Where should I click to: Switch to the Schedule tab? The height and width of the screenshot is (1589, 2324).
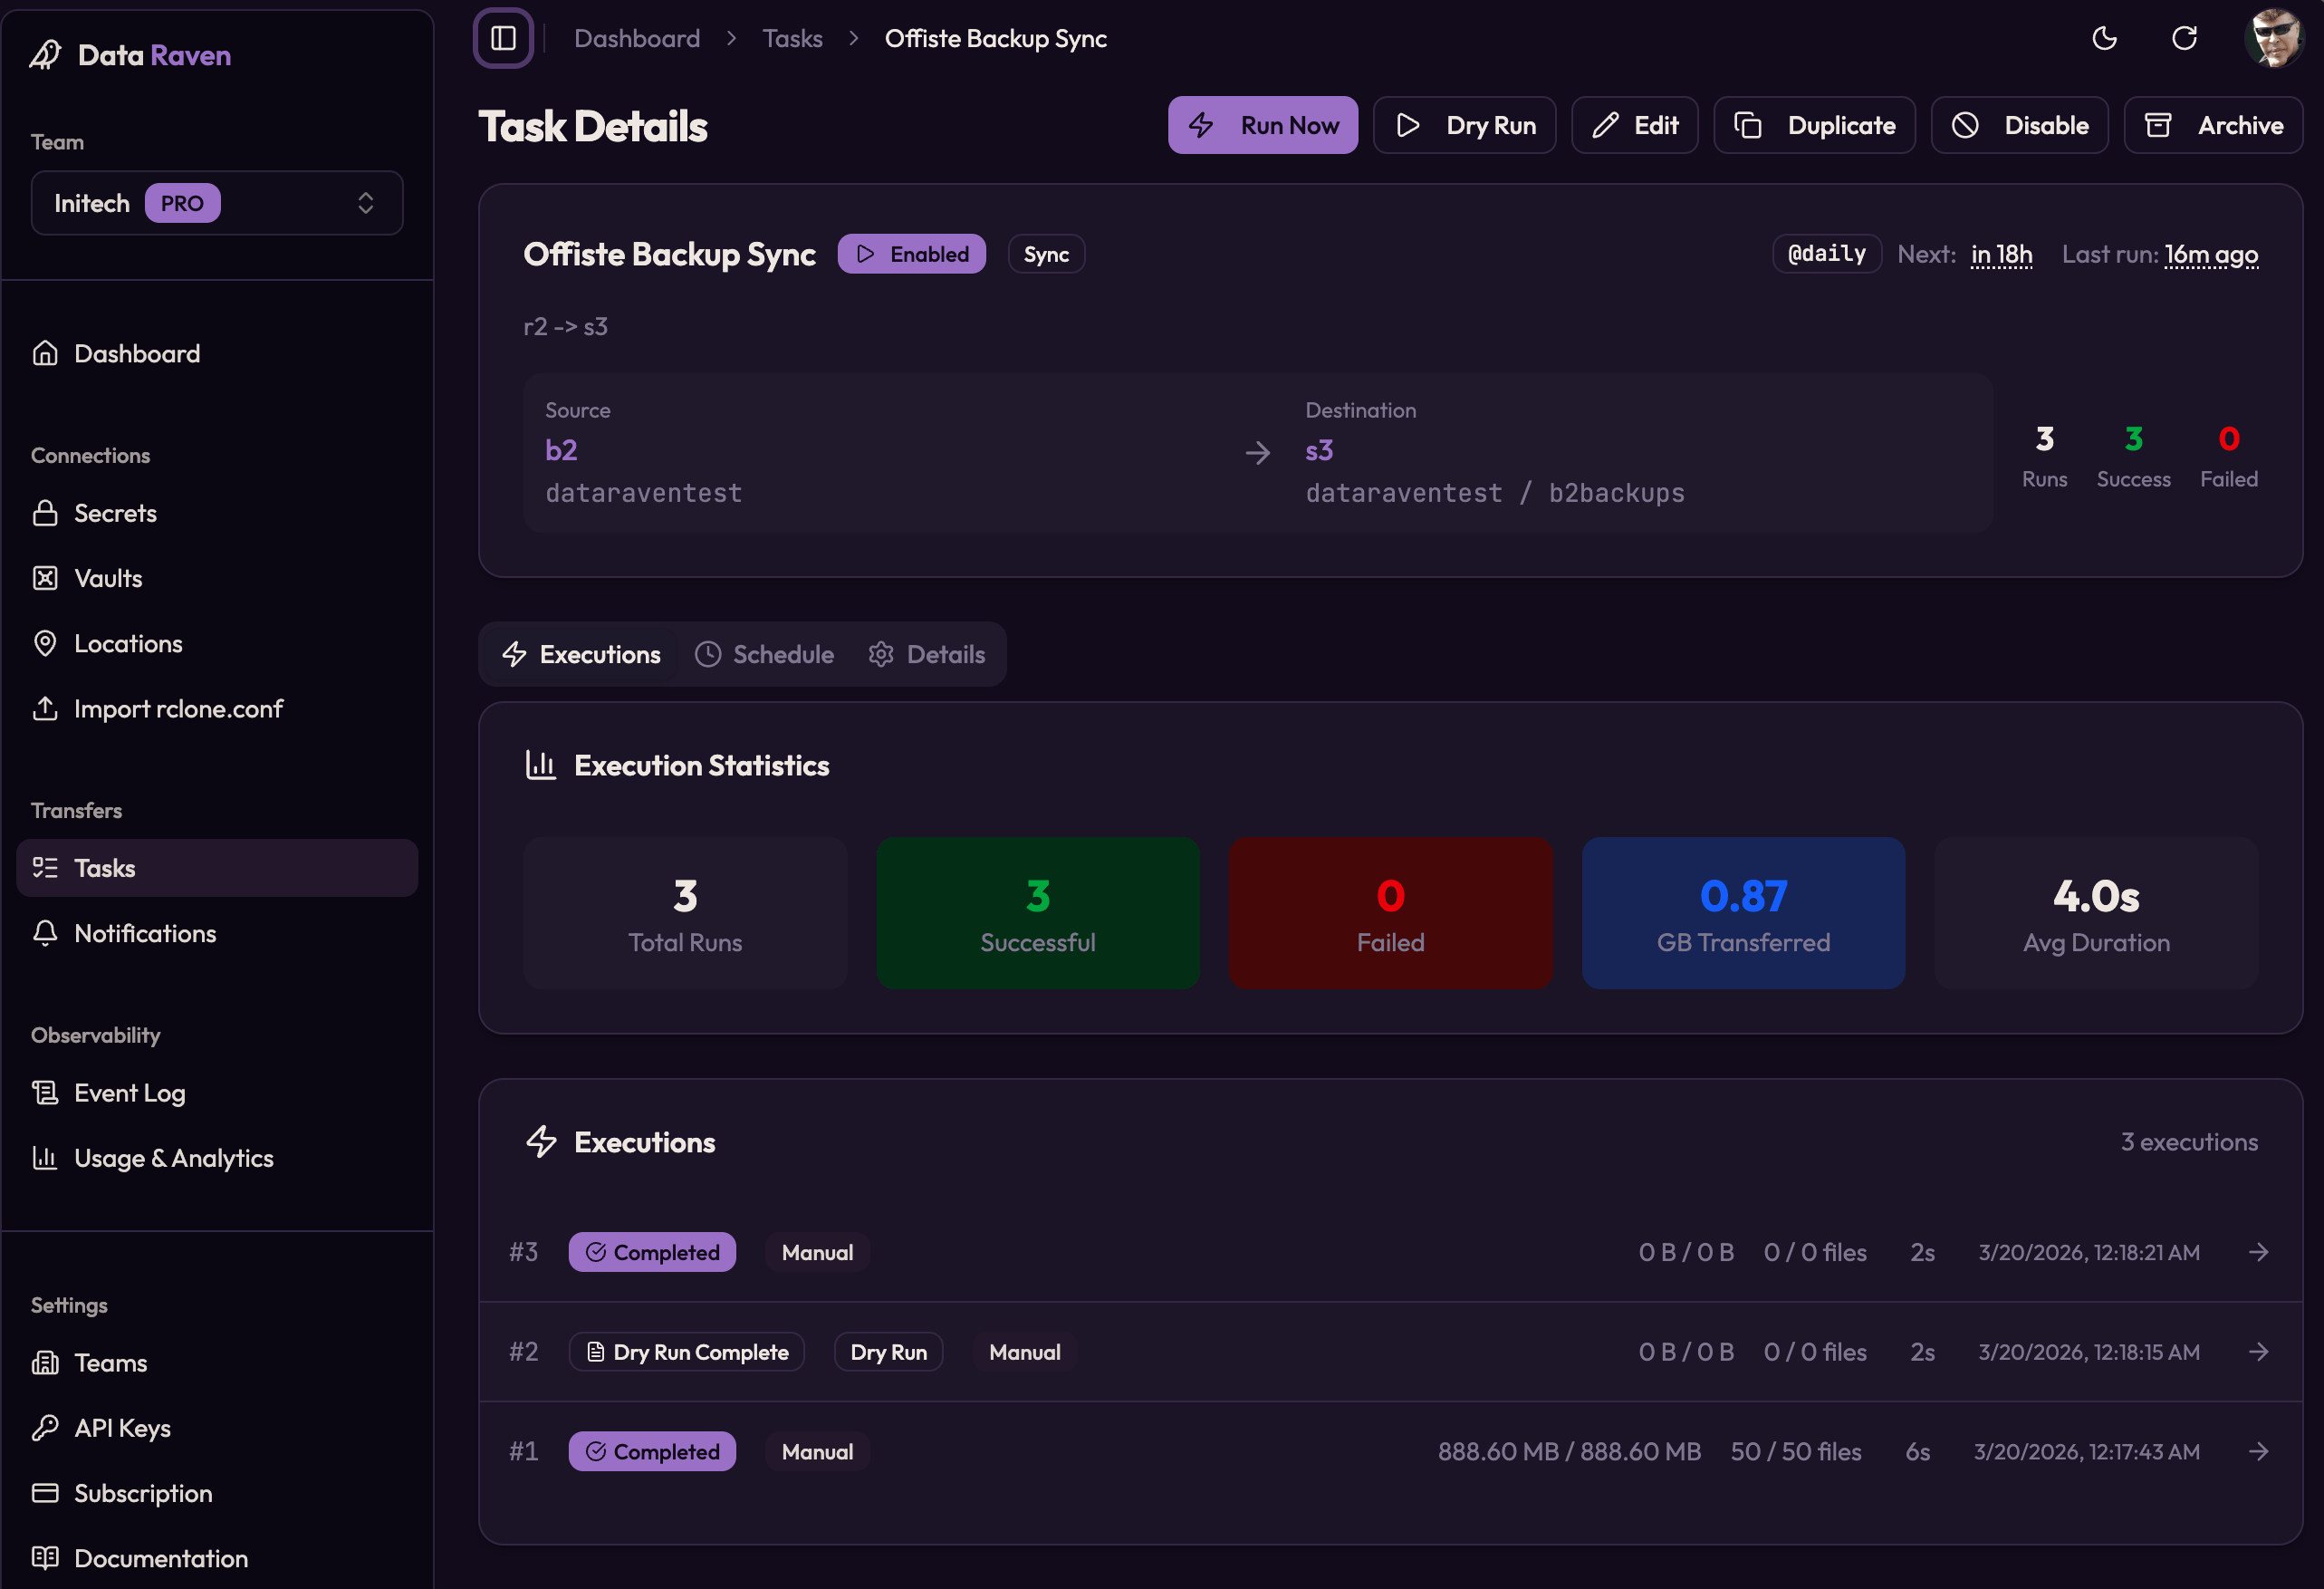pyautogui.click(x=765, y=654)
